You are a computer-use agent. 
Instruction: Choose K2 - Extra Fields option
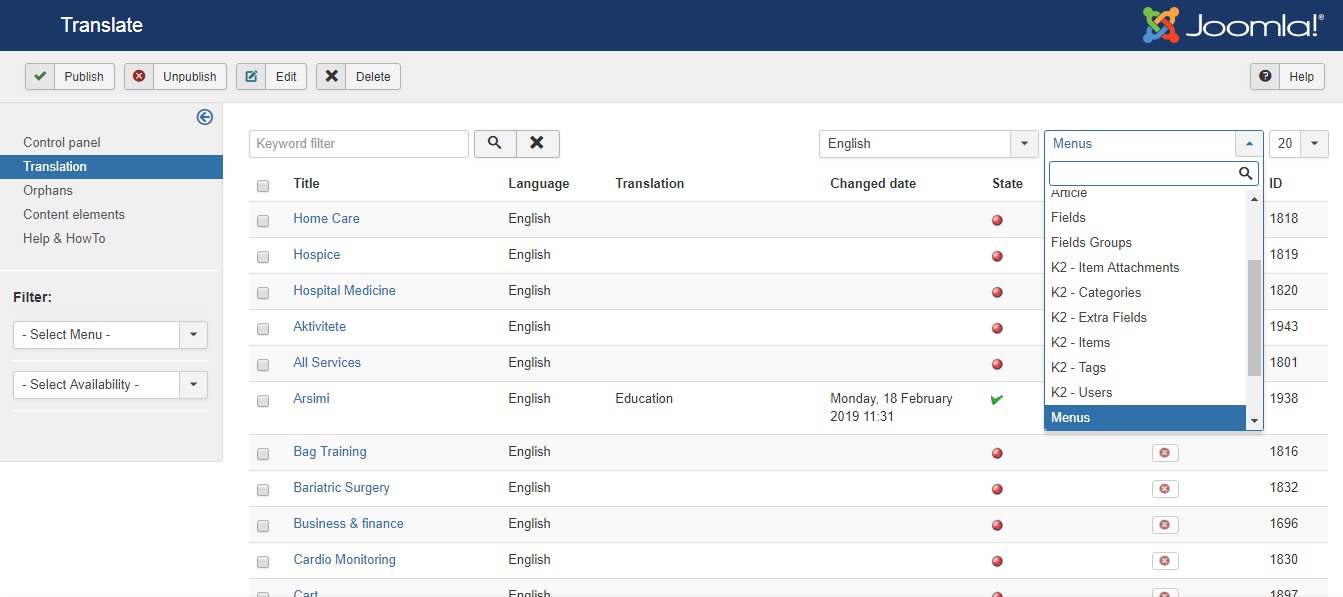click(1146, 317)
